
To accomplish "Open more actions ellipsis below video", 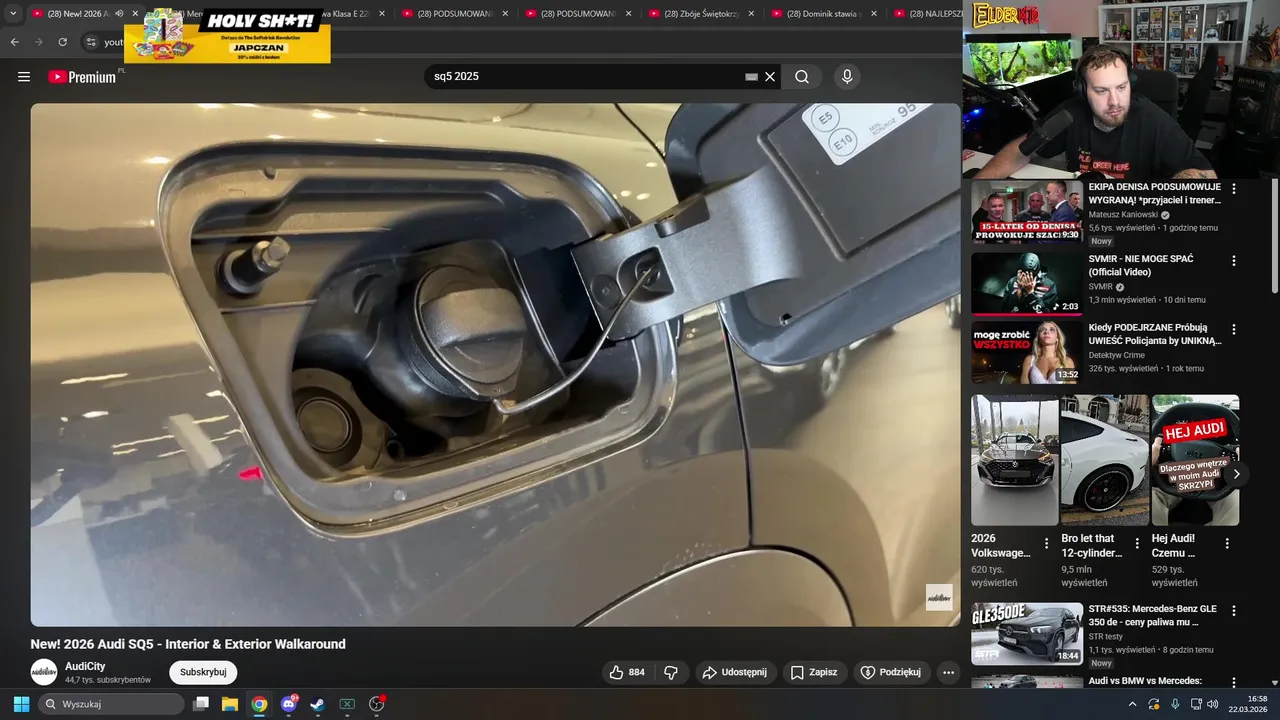I will coord(948,672).
